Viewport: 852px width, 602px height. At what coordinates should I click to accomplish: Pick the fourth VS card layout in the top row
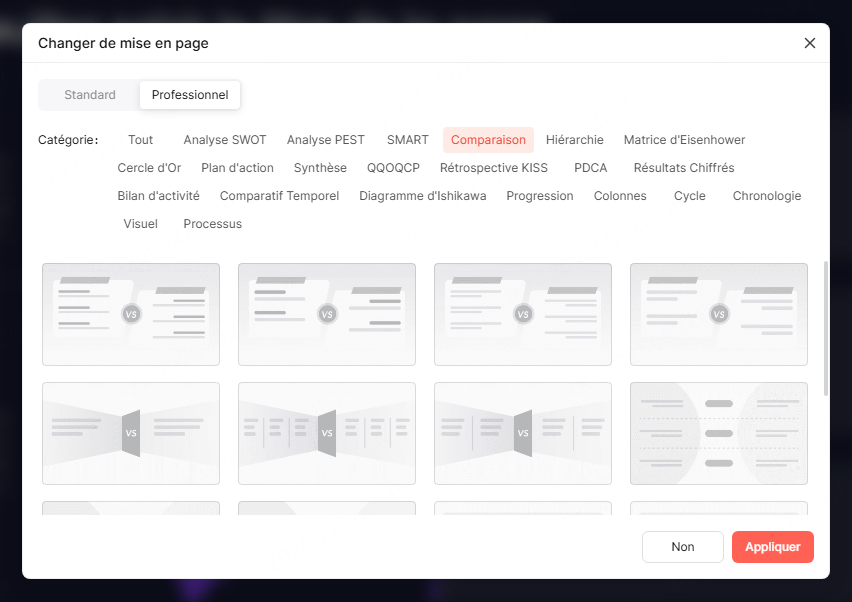[719, 315]
